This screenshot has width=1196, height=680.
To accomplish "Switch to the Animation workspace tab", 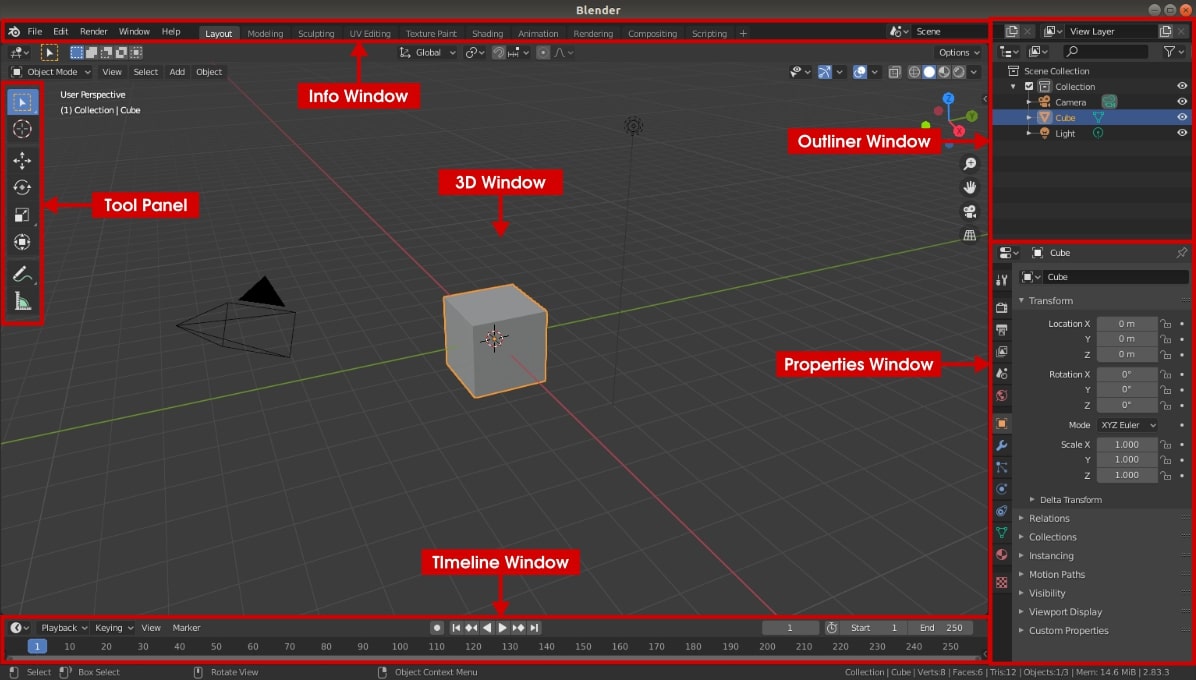I will point(538,34).
